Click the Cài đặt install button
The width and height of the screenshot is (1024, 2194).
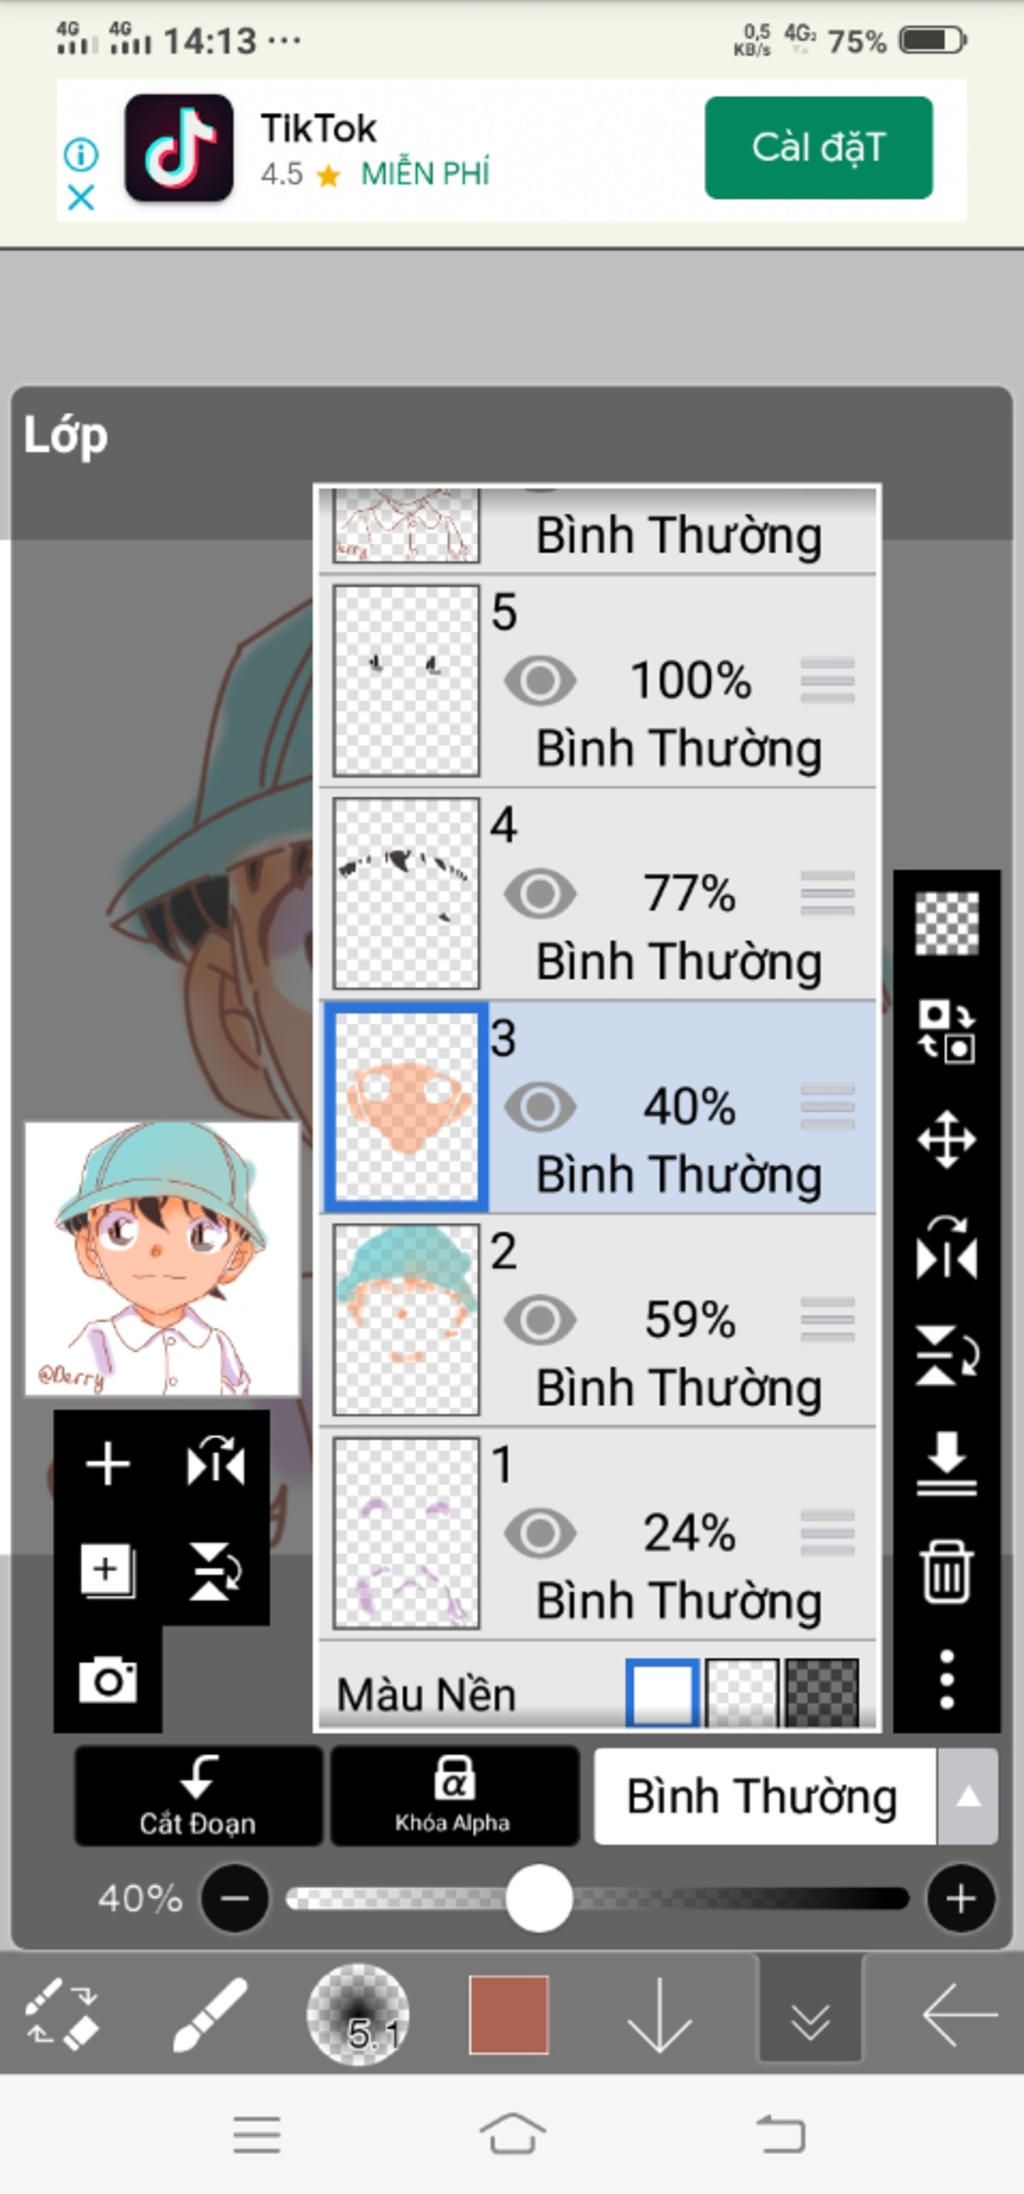818,148
